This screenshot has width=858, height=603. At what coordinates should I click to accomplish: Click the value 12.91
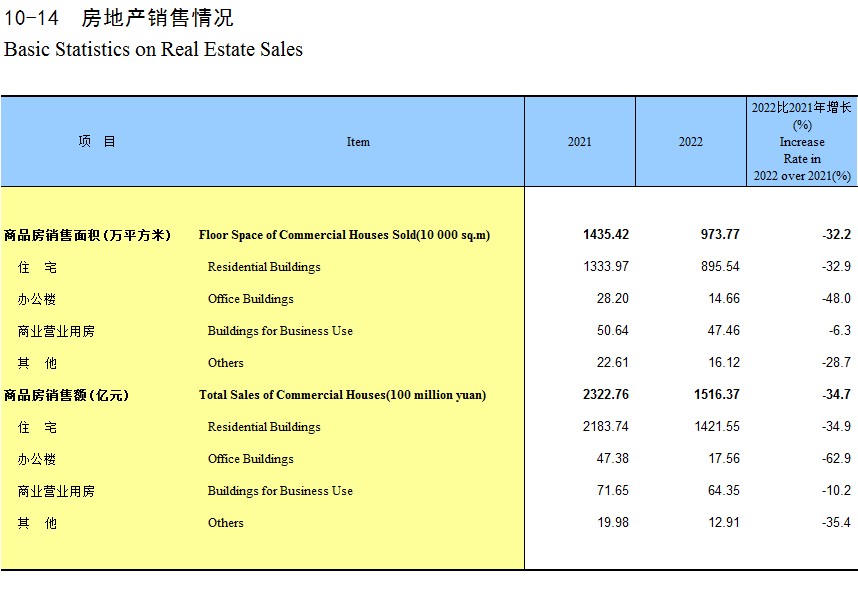click(724, 523)
